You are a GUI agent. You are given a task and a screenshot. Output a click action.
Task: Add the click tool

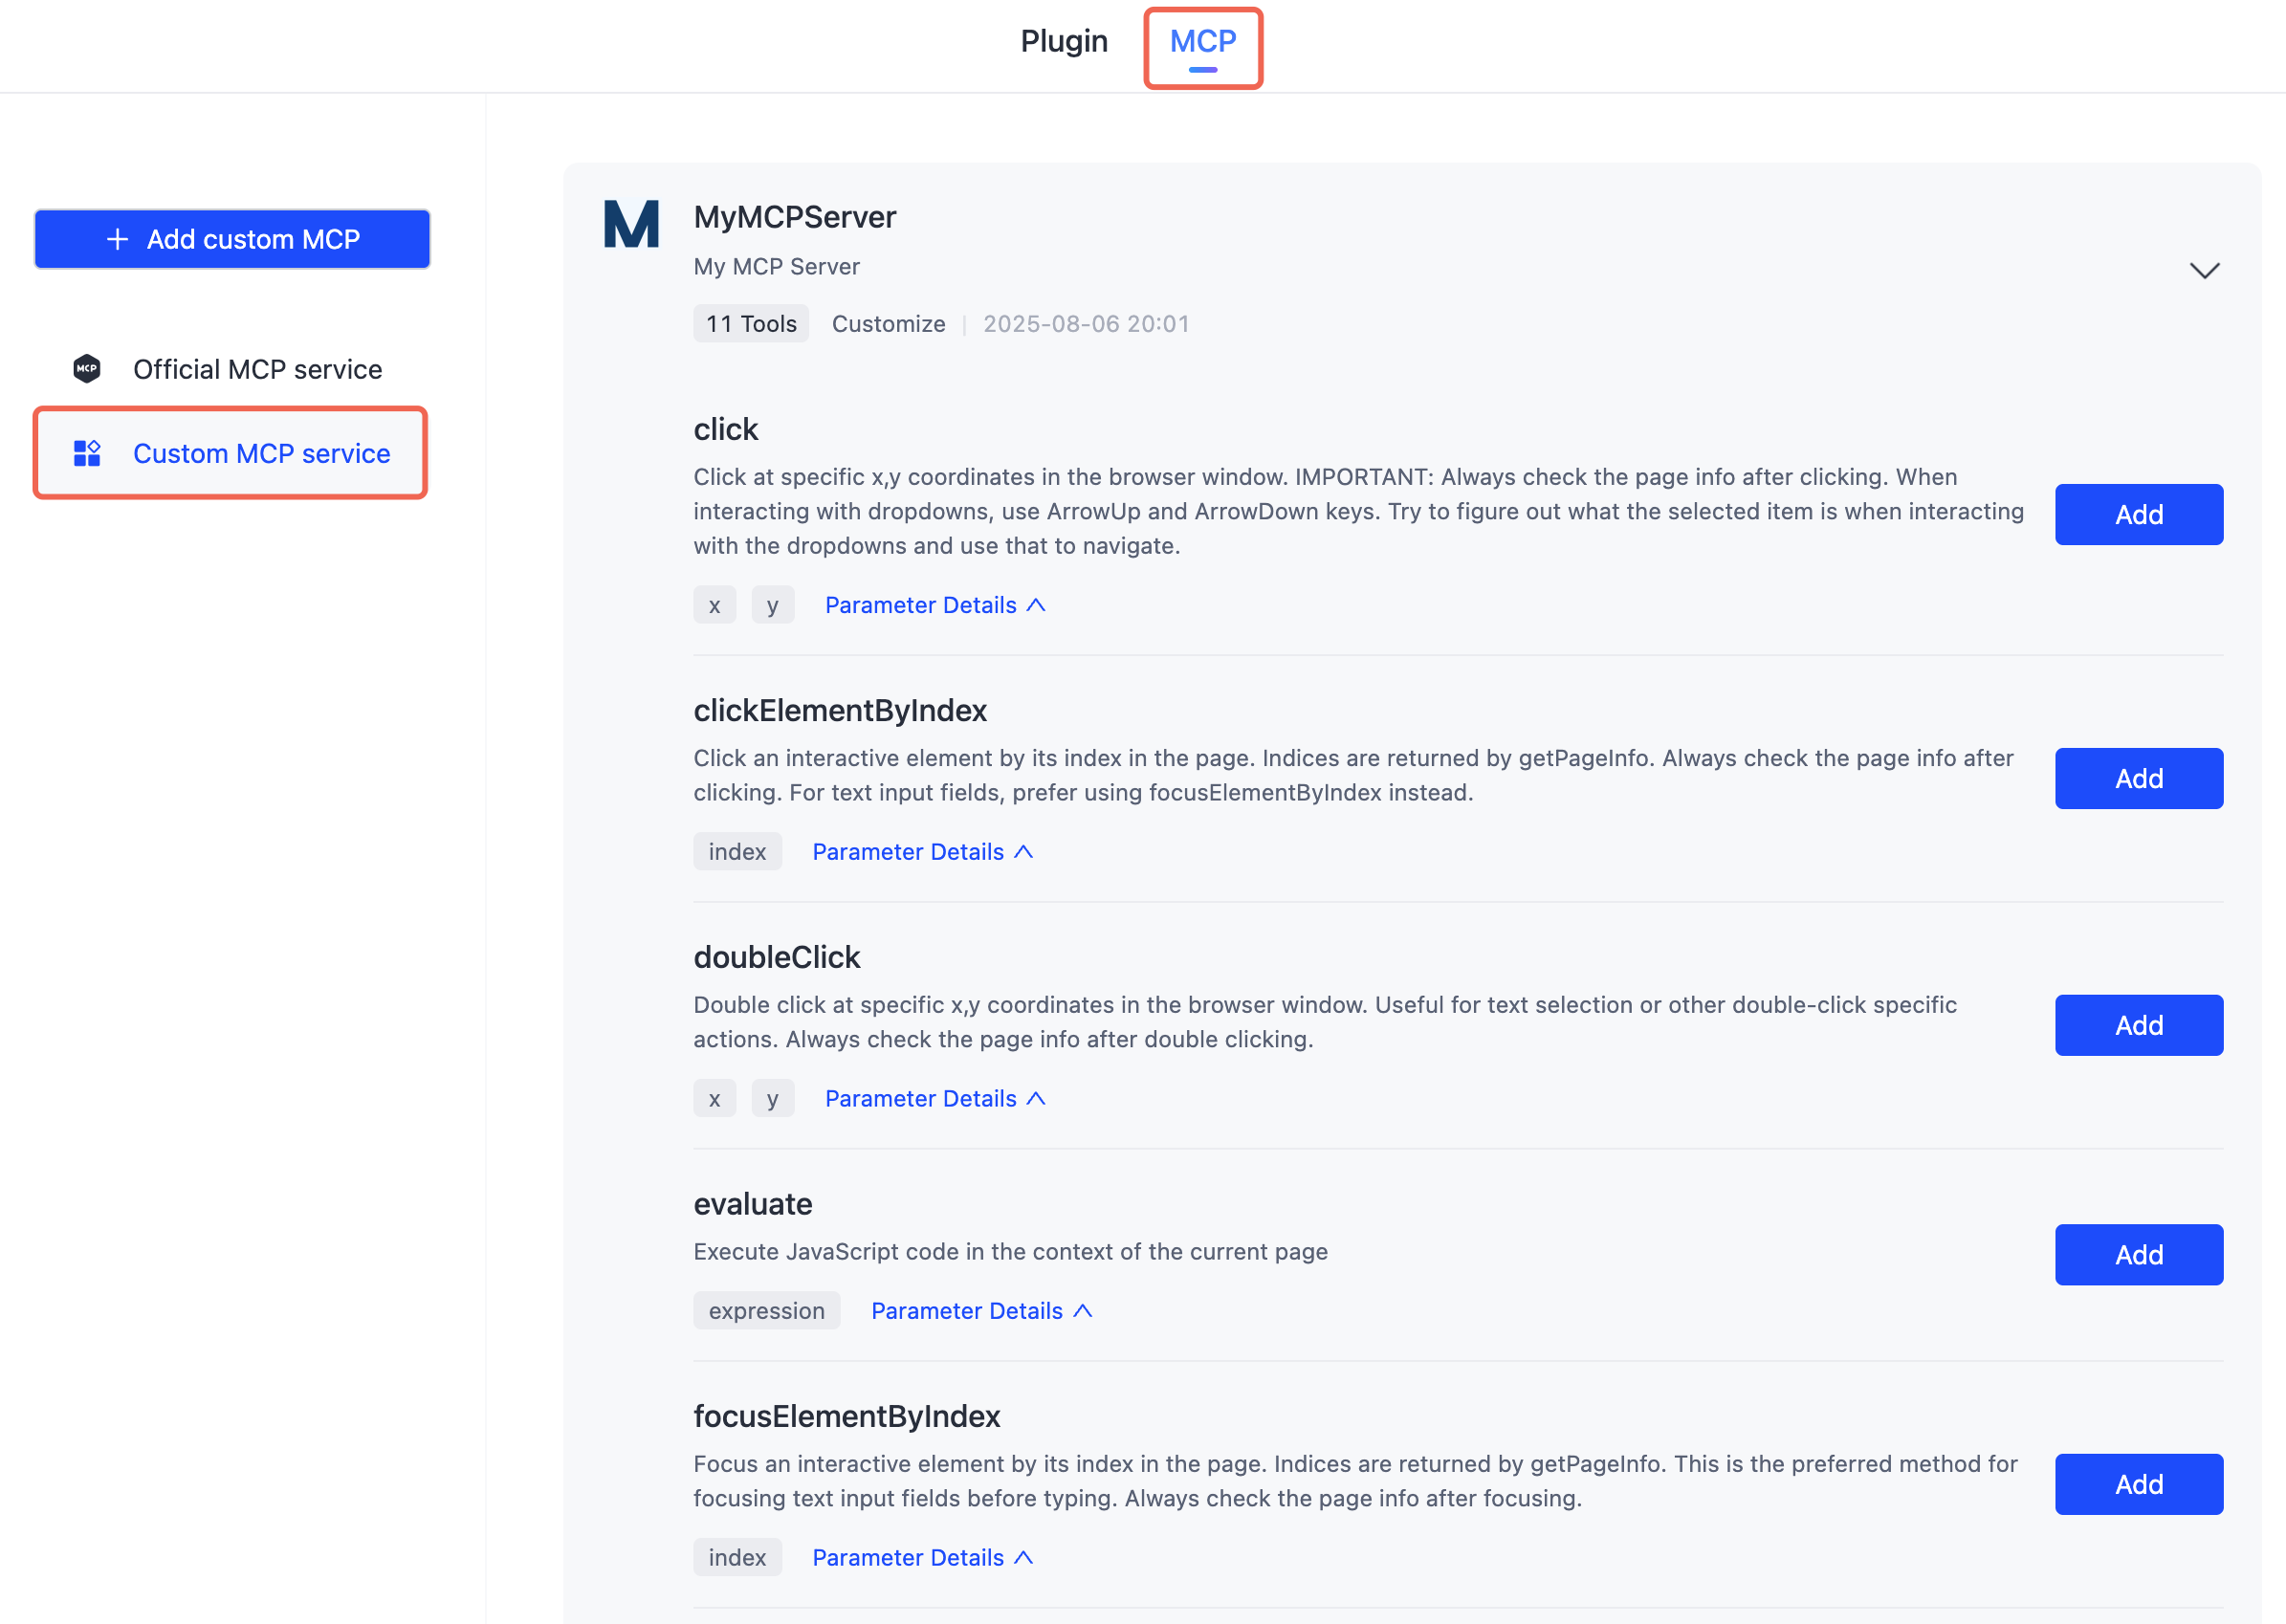click(2138, 515)
